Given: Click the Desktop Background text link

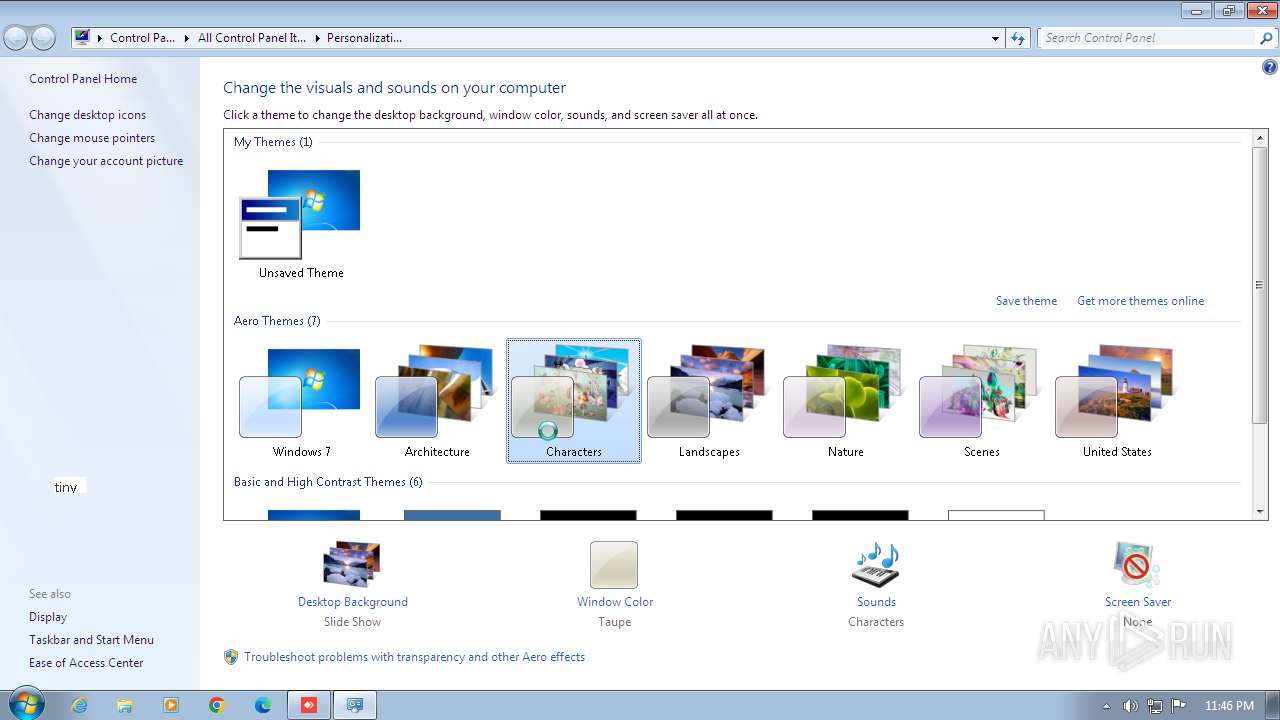Looking at the screenshot, I should click(x=352, y=602).
